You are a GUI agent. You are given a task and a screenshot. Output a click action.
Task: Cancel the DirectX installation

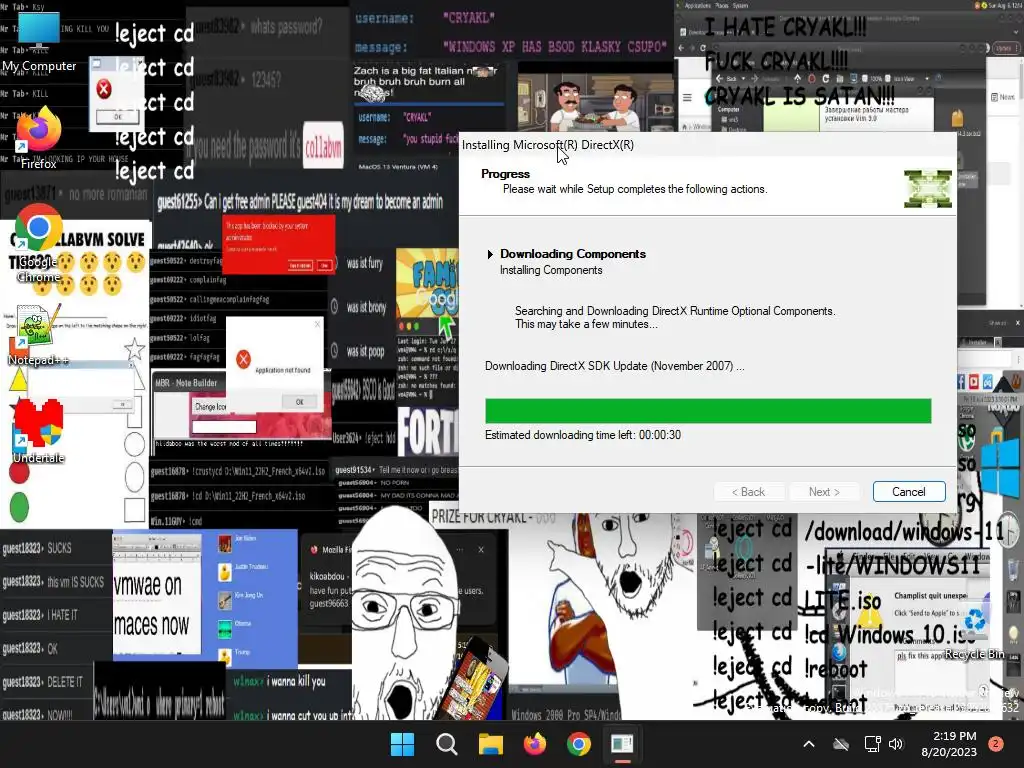pyautogui.click(x=909, y=492)
